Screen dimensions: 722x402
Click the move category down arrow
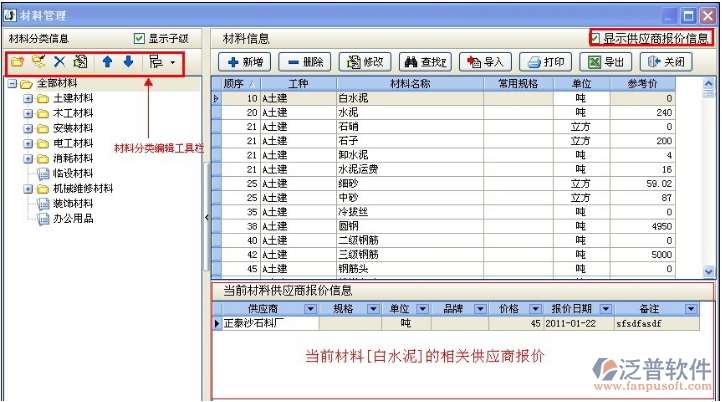coord(128,62)
